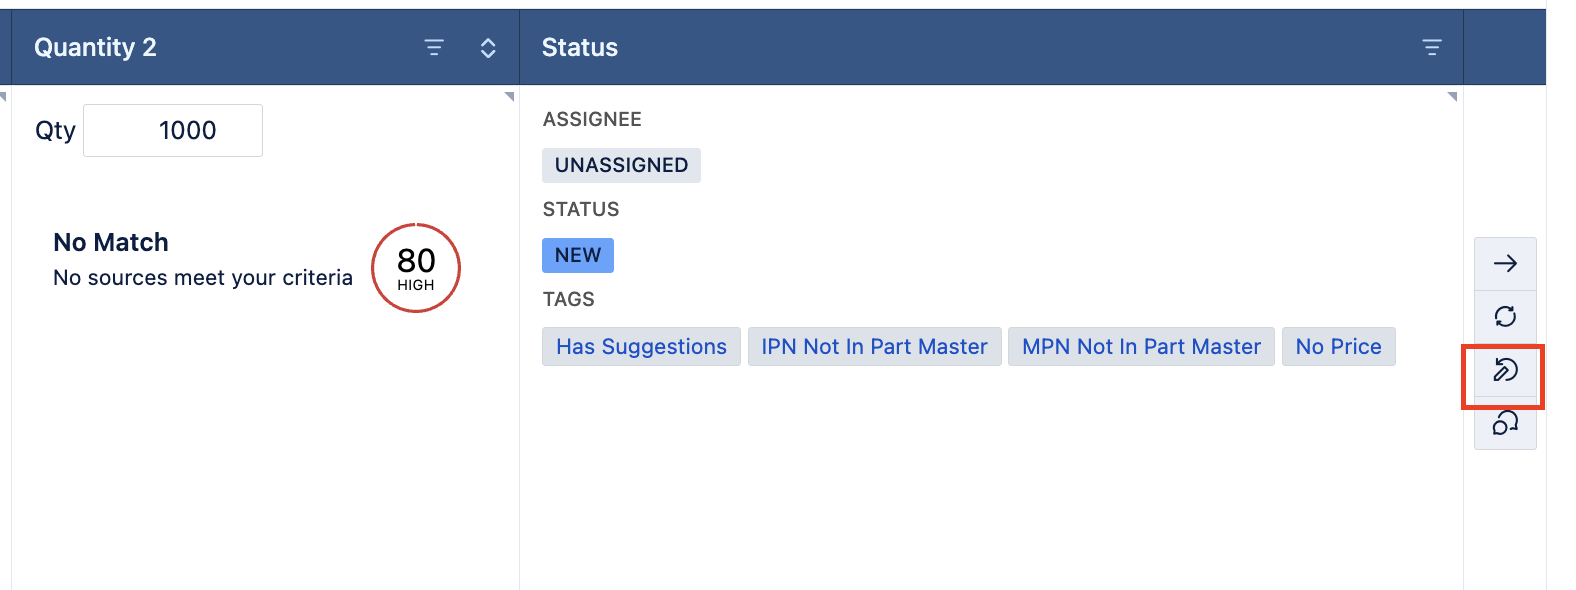Click the Status cell corner triangle
Screen dimensions: 1576x590
point(1452,97)
